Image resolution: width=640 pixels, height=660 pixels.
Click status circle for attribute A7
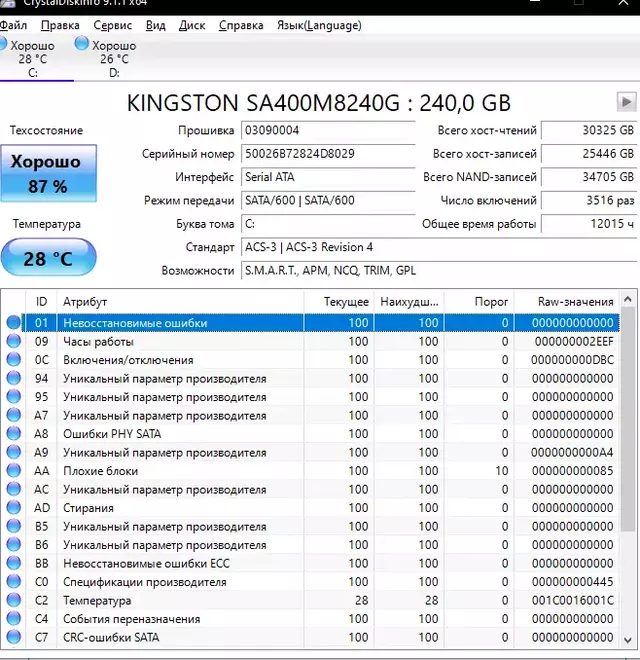tap(13, 415)
